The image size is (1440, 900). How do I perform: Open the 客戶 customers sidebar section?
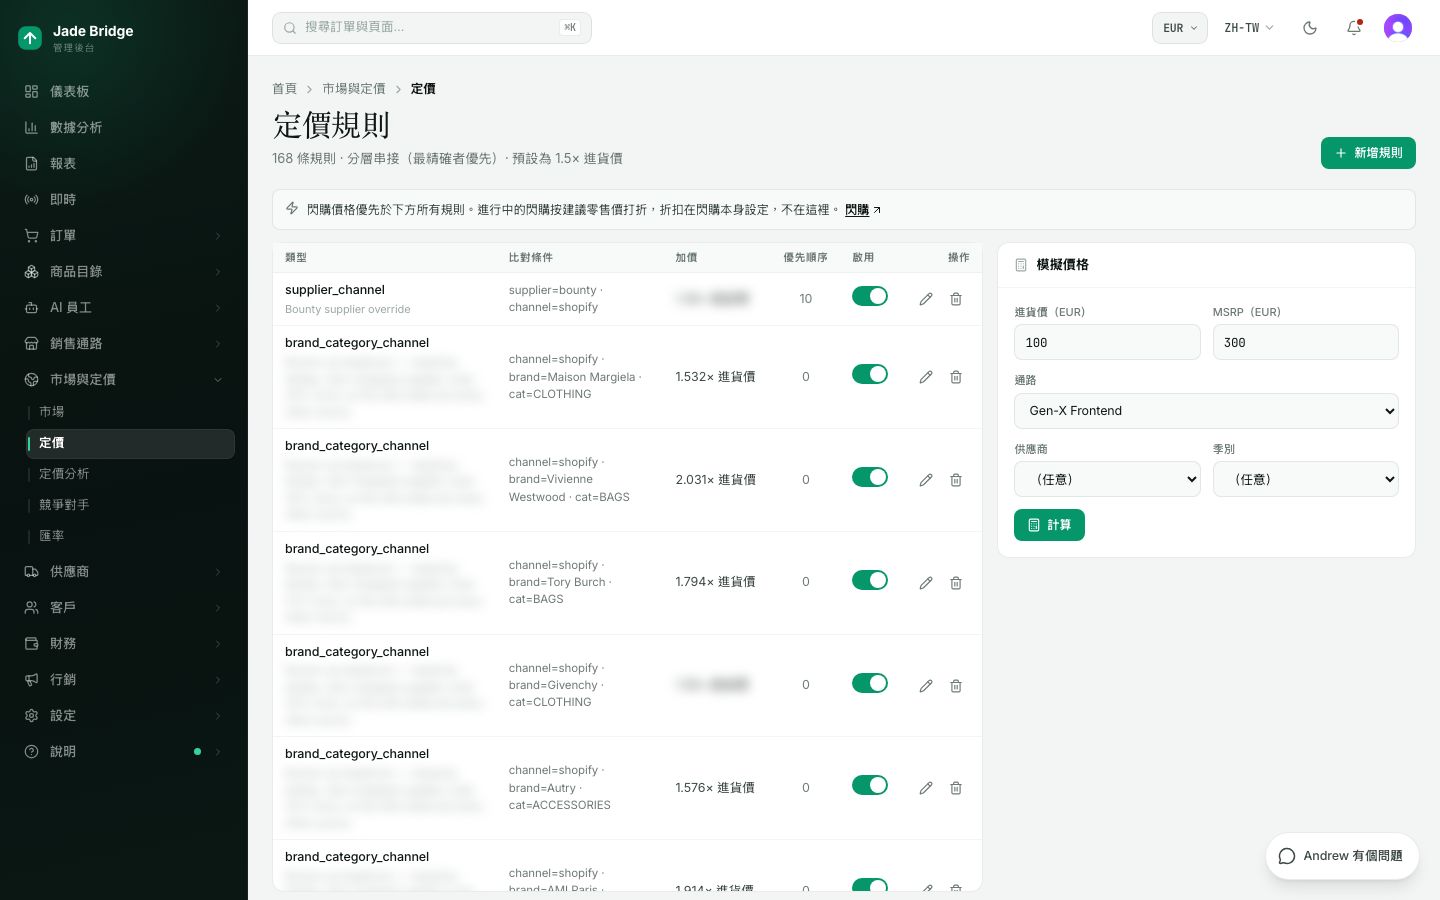tap(124, 607)
